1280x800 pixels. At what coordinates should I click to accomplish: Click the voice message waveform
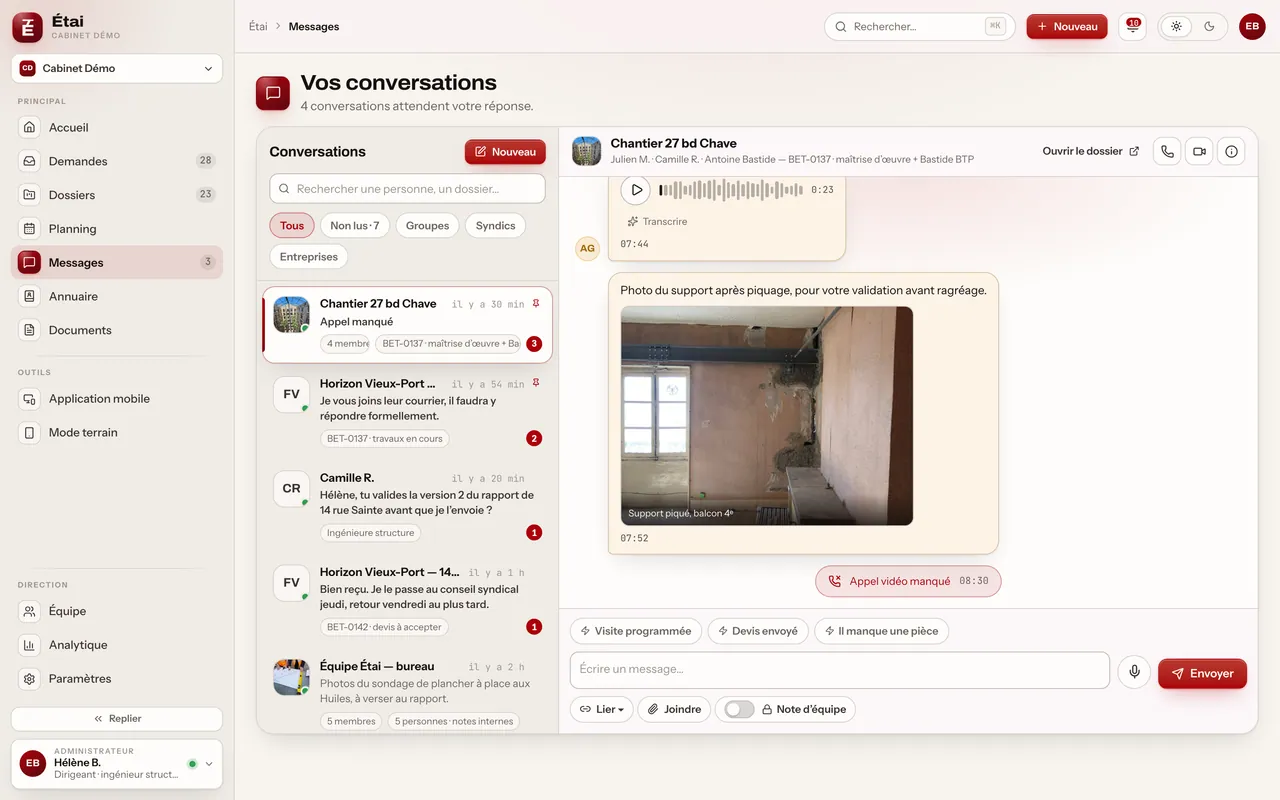click(x=731, y=189)
